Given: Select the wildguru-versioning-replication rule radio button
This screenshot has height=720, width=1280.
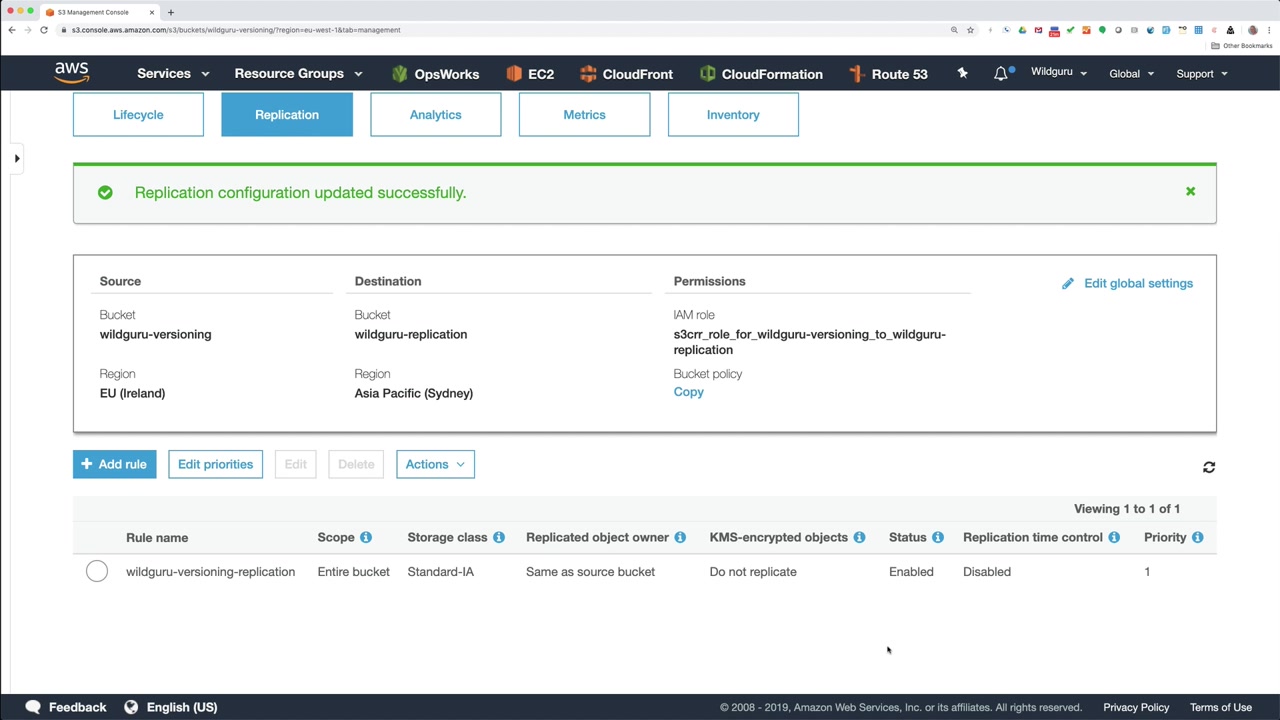Looking at the screenshot, I should point(97,571).
